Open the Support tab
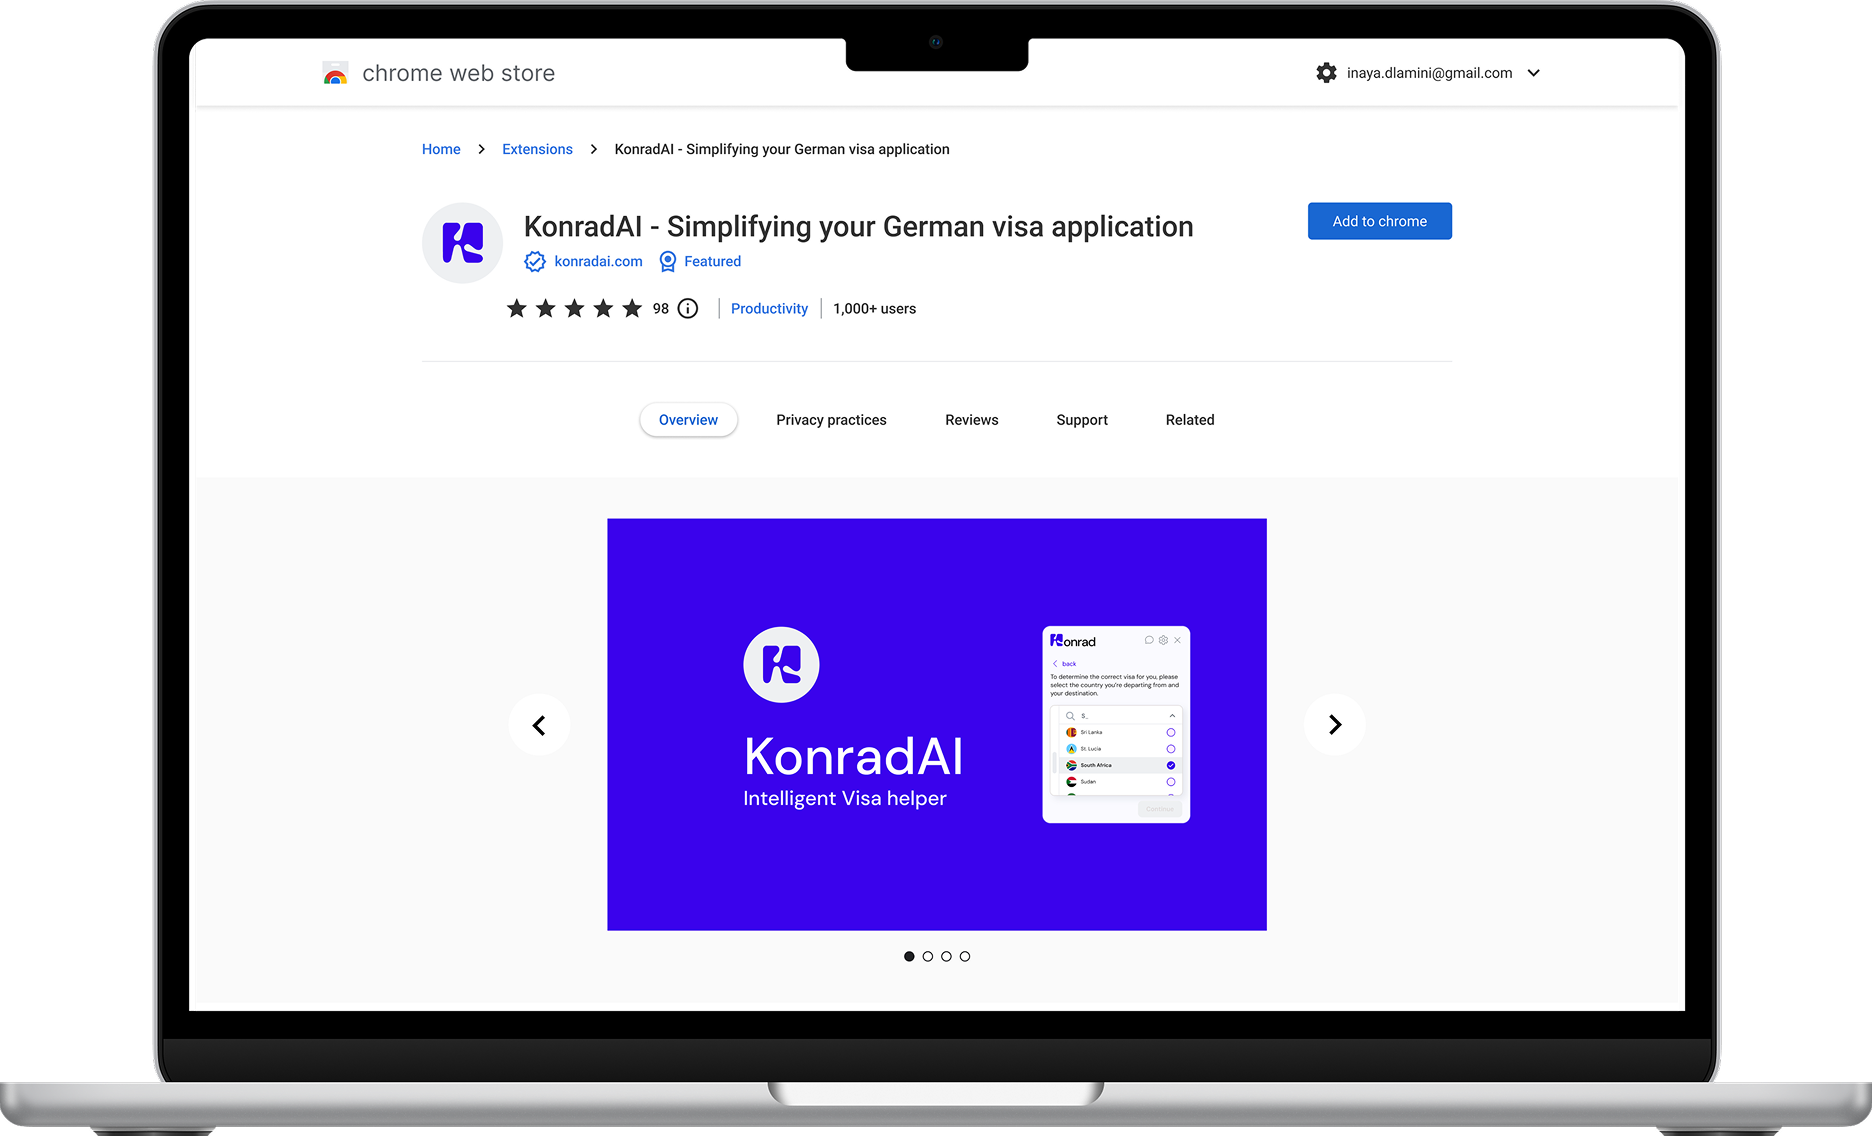Viewport: 1872px width, 1136px height. tap(1082, 420)
